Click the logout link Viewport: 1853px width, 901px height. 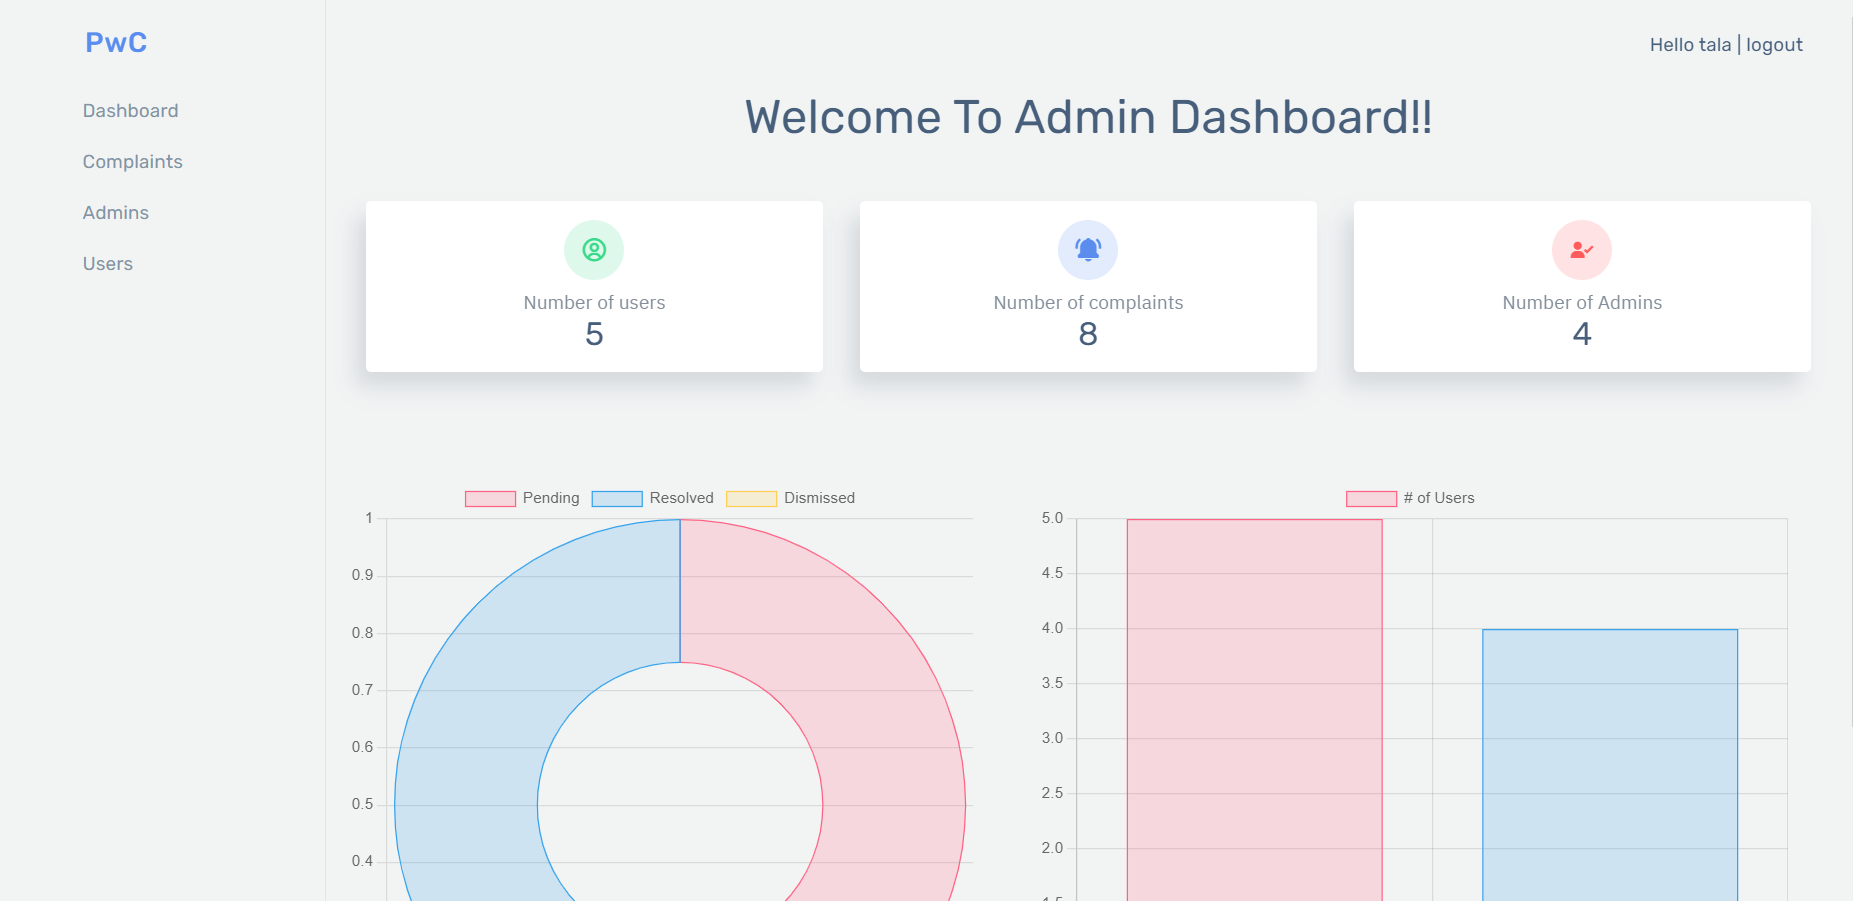pyautogui.click(x=1774, y=44)
